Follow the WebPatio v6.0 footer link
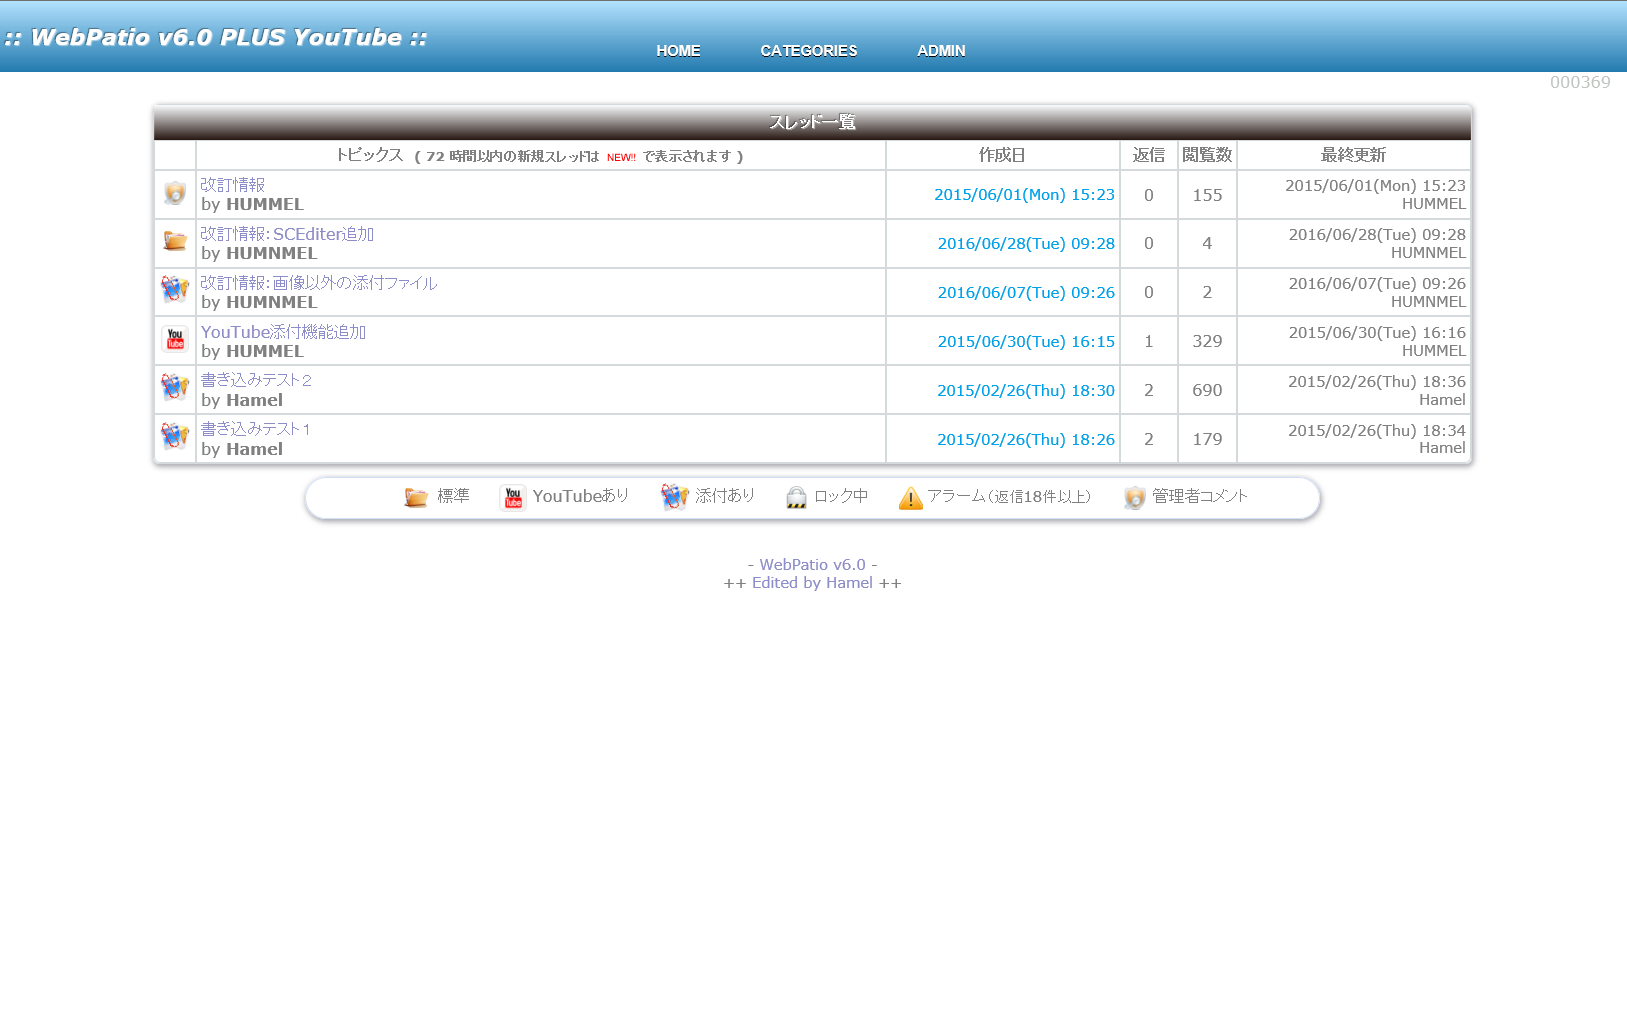 [x=813, y=565]
